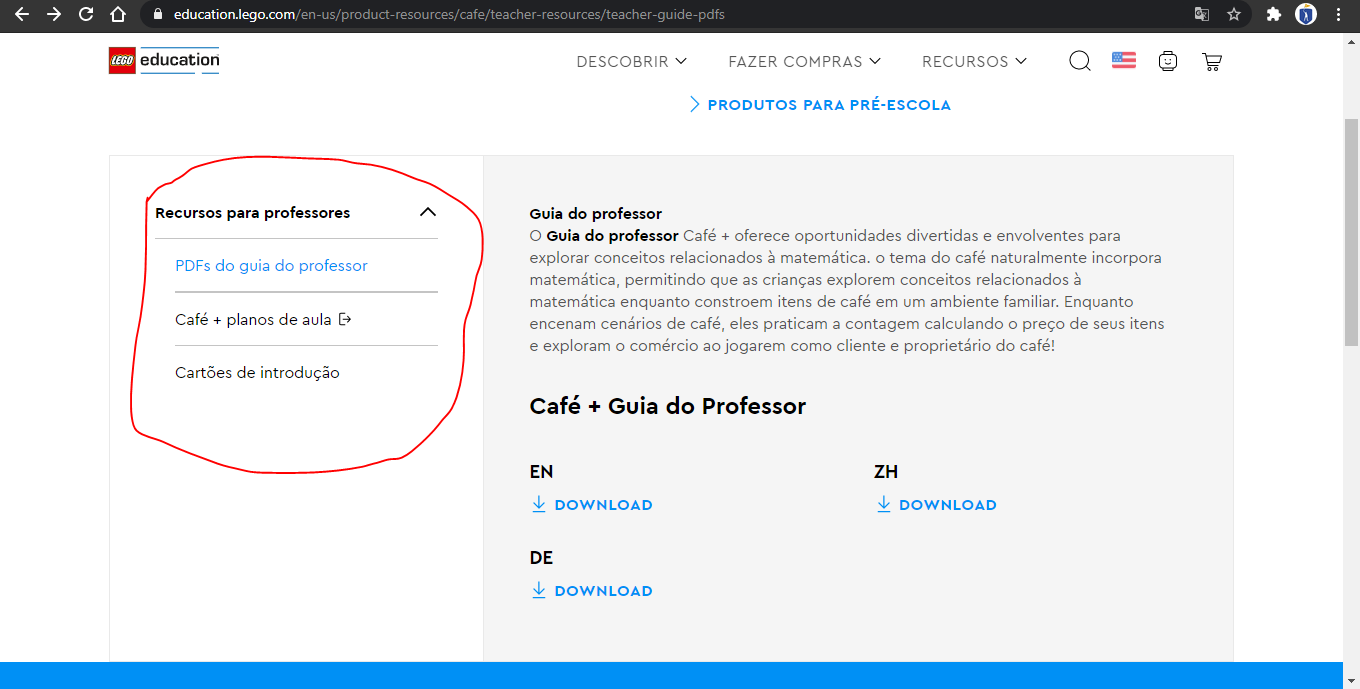Image resolution: width=1360 pixels, height=689 pixels.
Task: Select Cartões de introdução in sidebar
Action: [257, 373]
